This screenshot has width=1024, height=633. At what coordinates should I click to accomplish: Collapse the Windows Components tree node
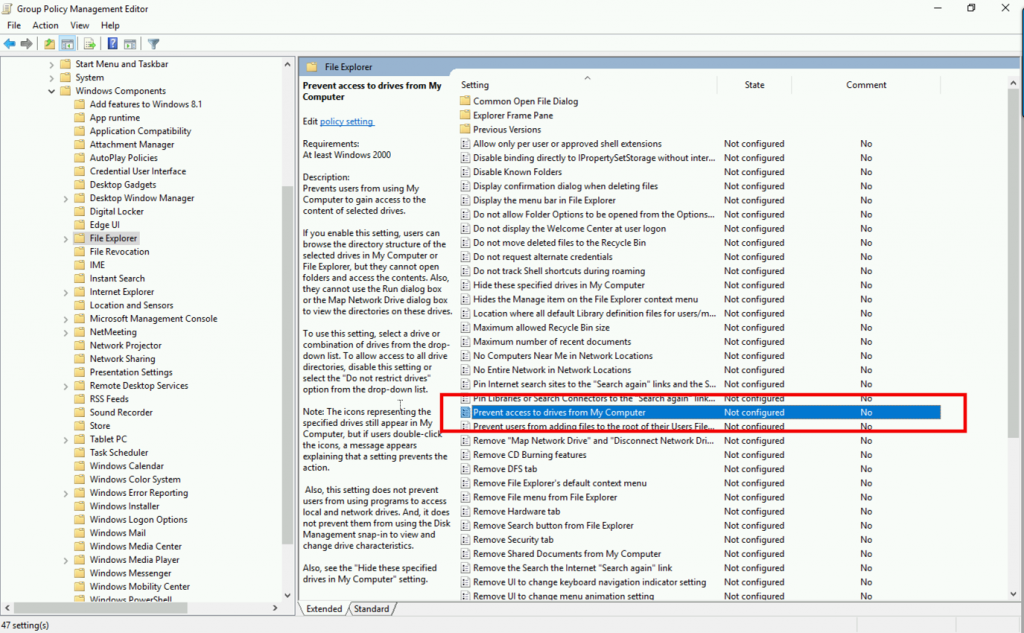[x=50, y=90]
